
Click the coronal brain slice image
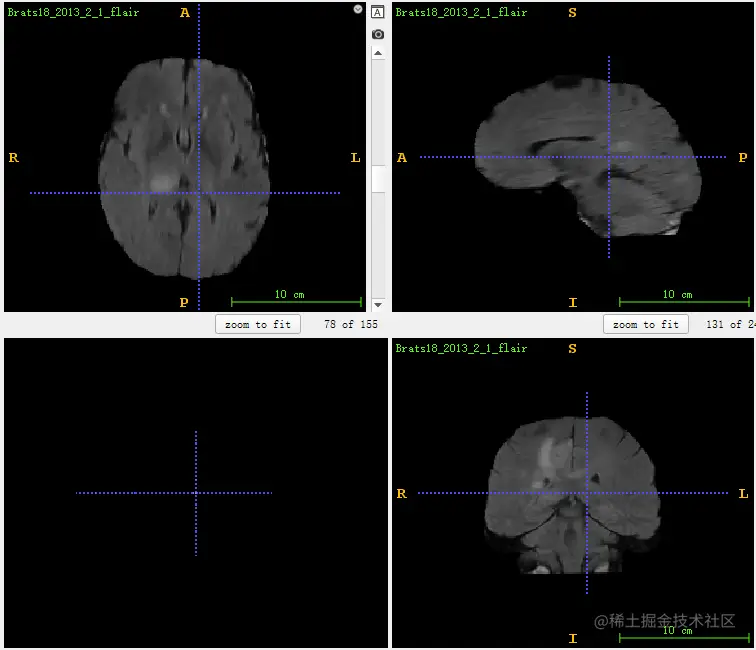[x=573, y=495]
